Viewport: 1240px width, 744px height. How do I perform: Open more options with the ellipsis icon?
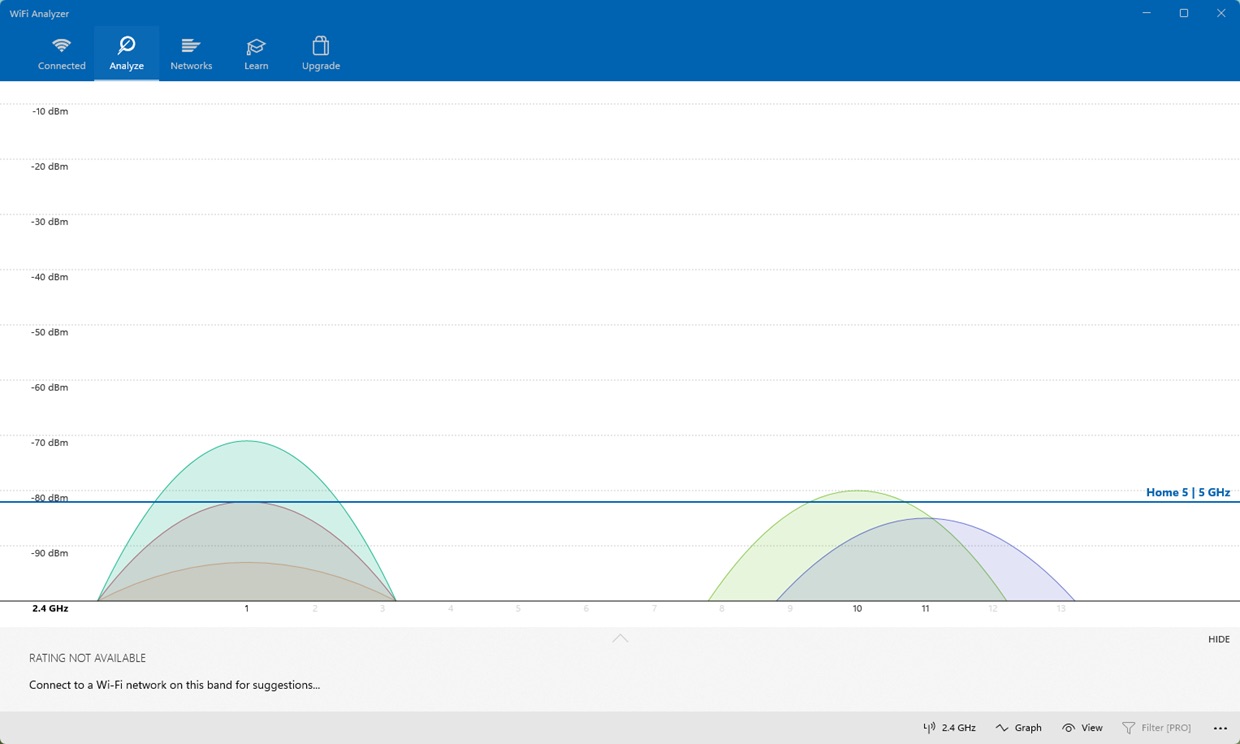(x=1220, y=727)
